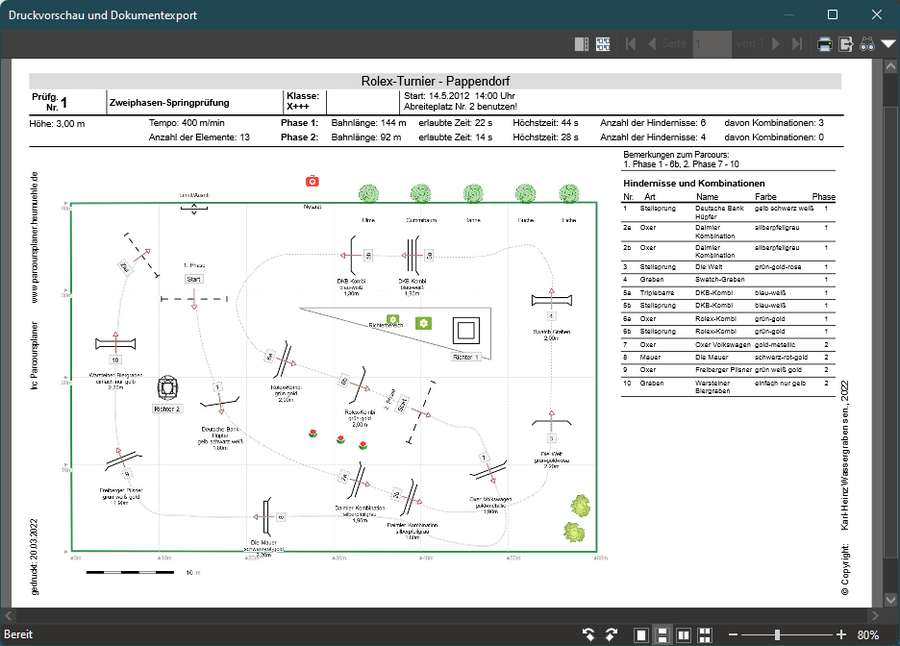Go to the first page

[x=631, y=44]
